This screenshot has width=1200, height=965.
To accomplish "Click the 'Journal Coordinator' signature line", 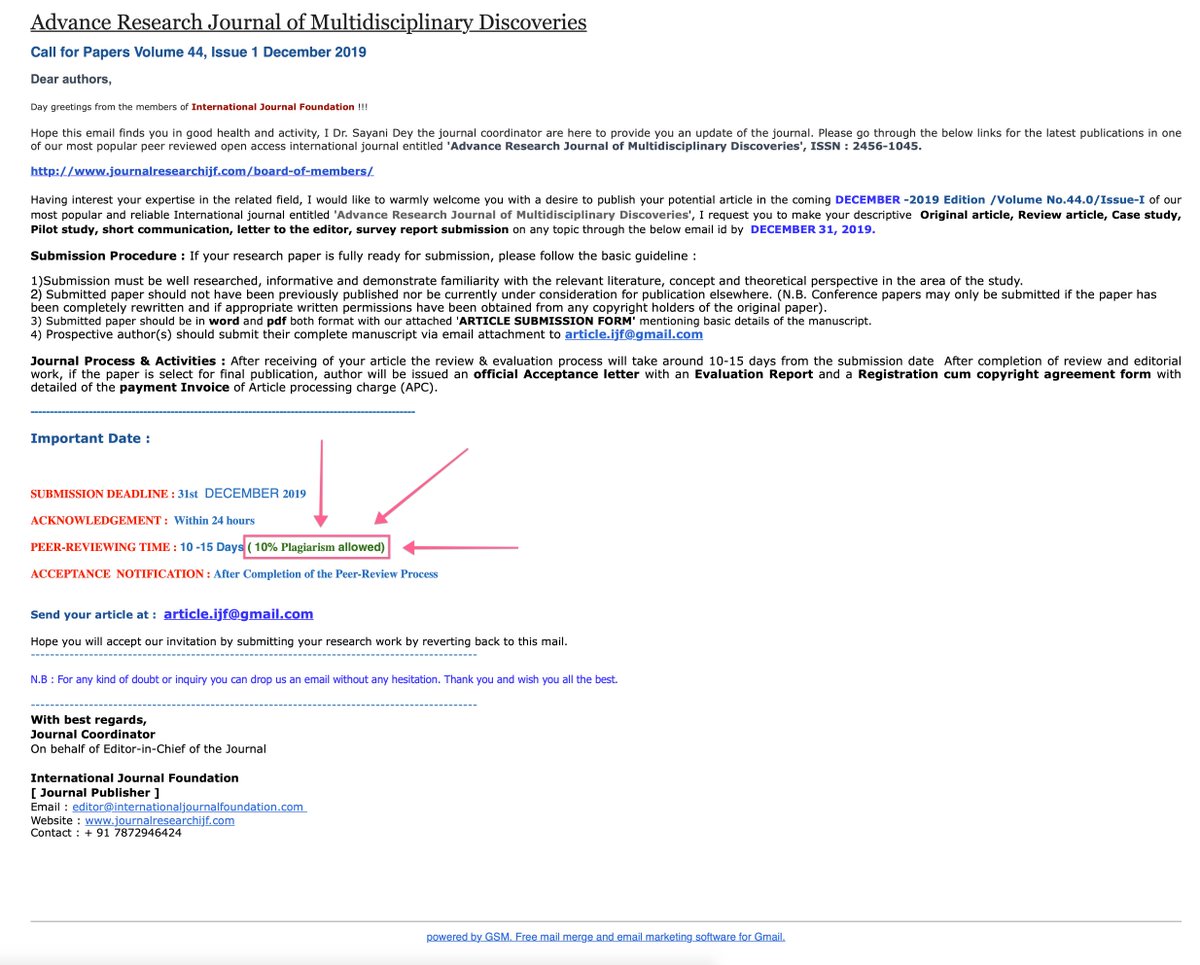I will 93,734.
